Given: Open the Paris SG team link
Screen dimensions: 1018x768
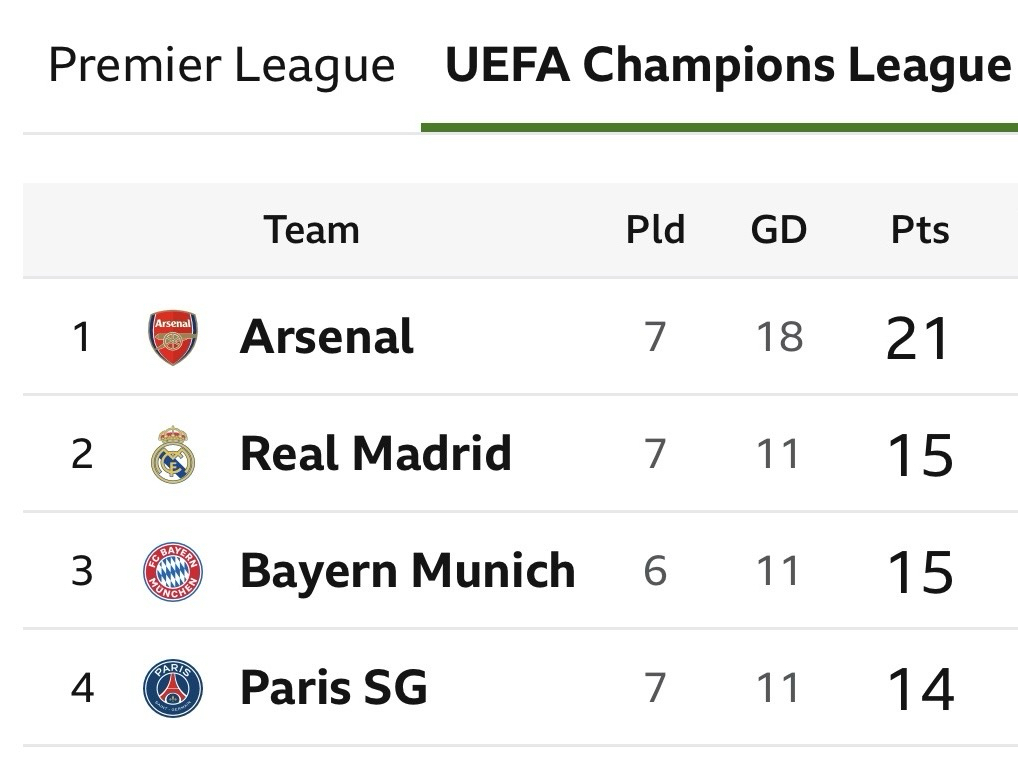Looking at the screenshot, I should pos(333,688).
